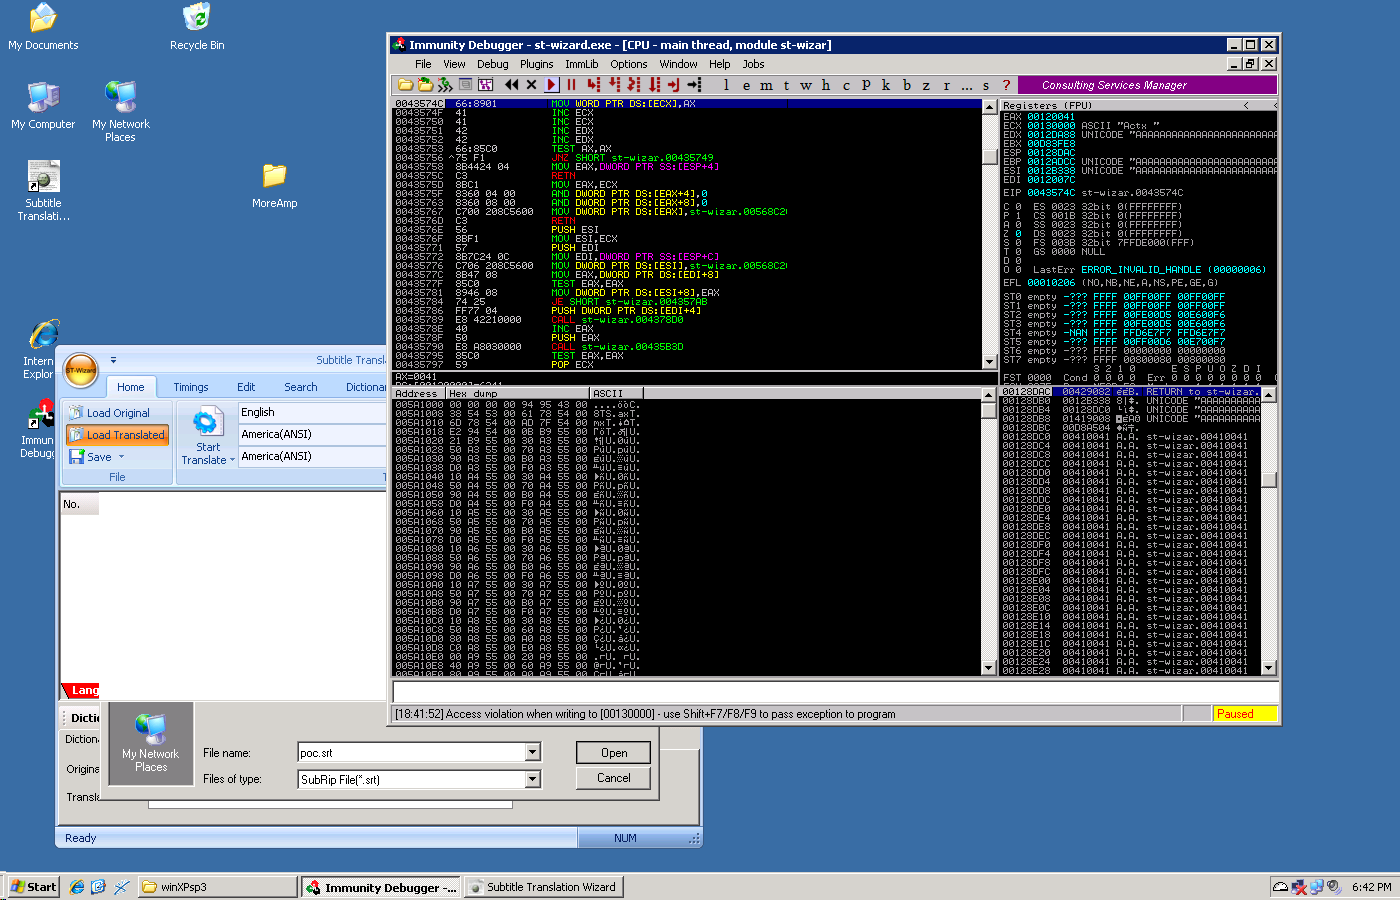Open the English language combo box
The image size is (1400, 900).
click(312, 412)
